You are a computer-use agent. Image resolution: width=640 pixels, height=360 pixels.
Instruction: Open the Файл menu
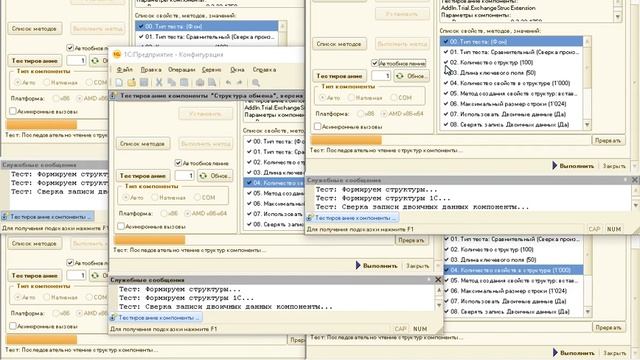(x=124, y=69)
